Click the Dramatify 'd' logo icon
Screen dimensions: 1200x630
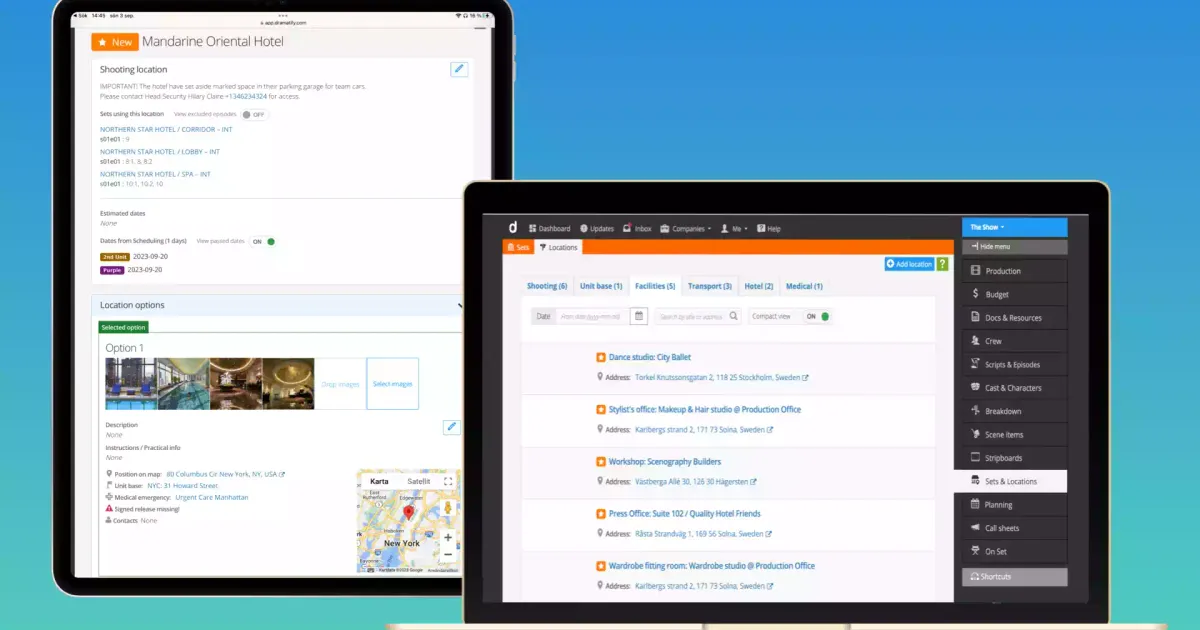pyautogui.click(x=512, y=228)
